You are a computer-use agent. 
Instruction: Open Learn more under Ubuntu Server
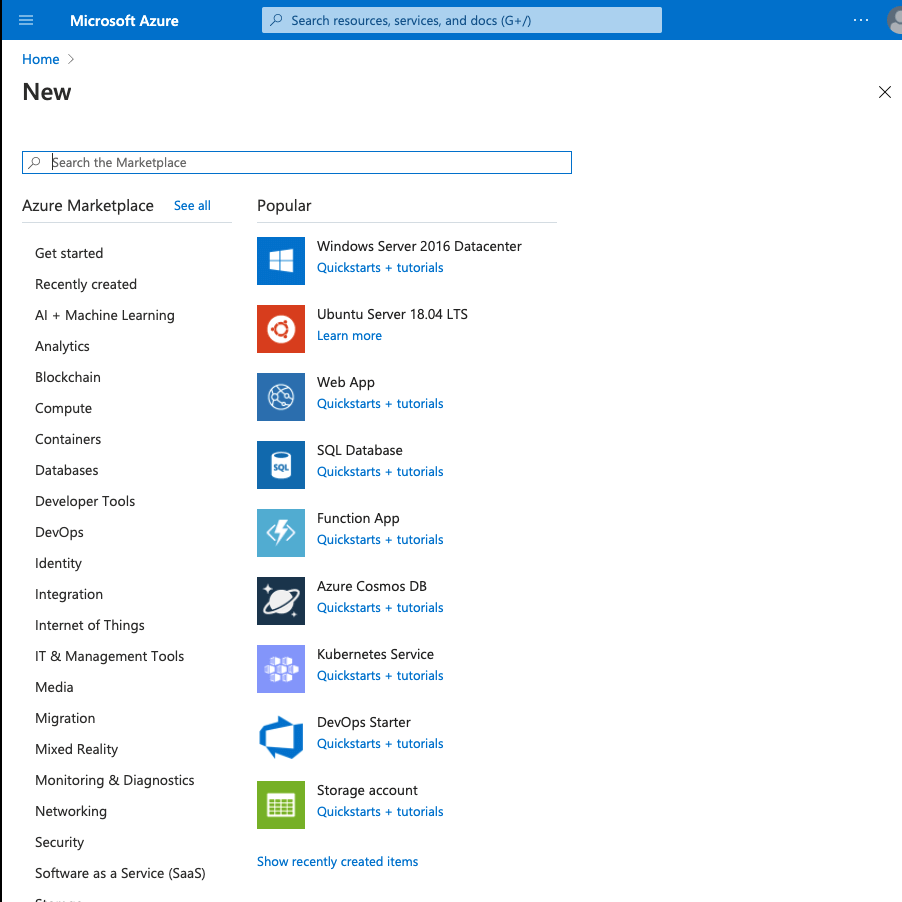click(349, 335)
